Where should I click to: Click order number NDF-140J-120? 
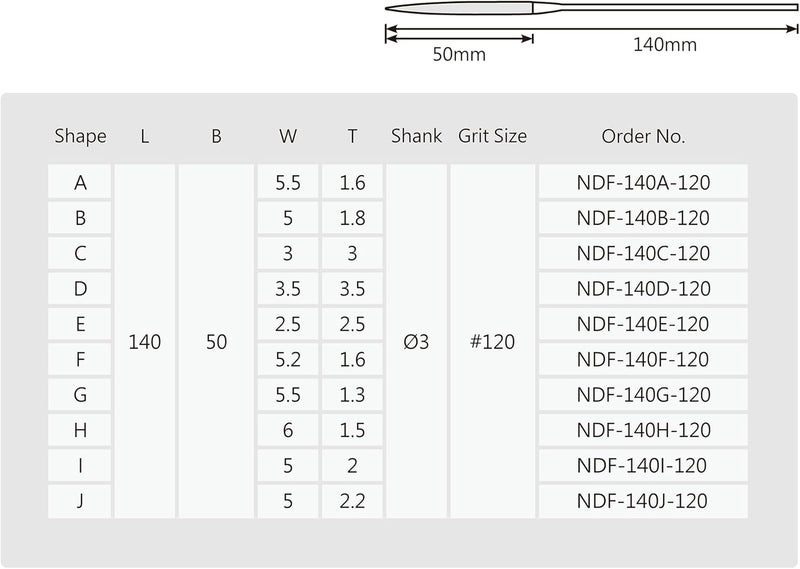[x=643, y=501]
